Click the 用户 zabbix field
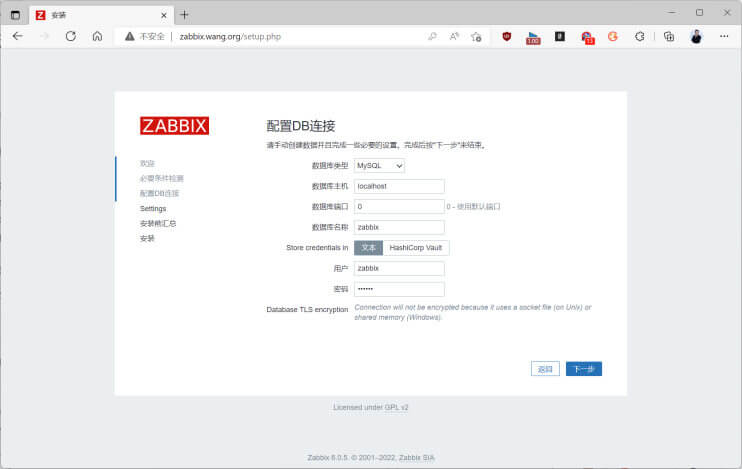Viewport: 742px width, 469px height. pos(399,268)
